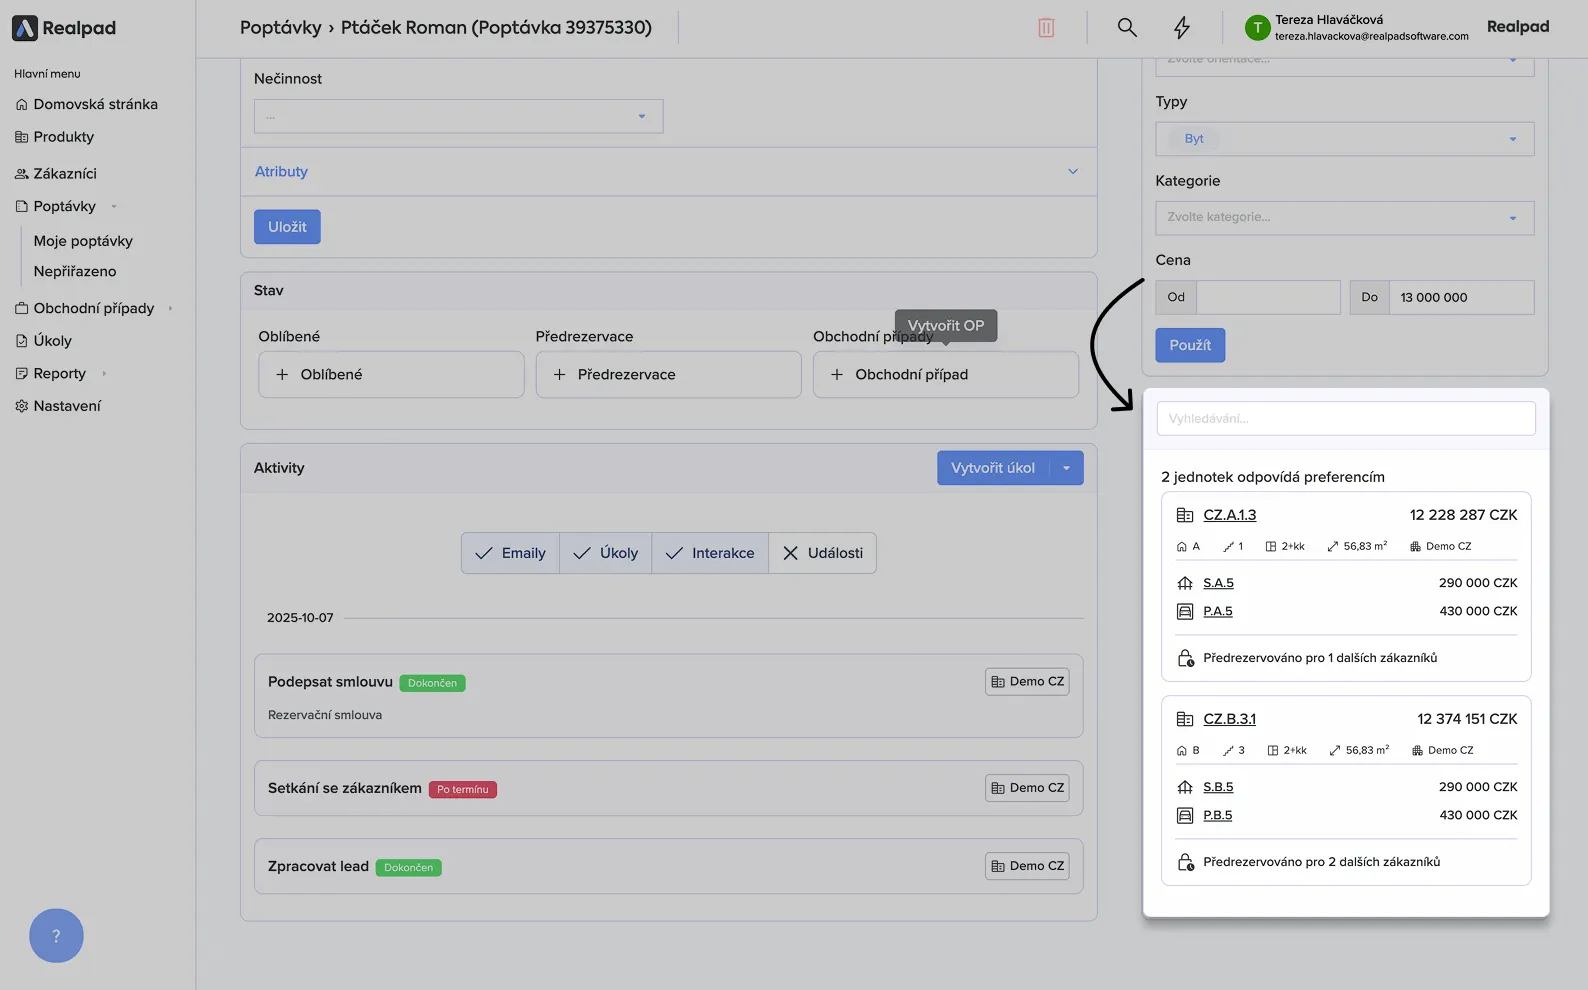This screenshot has height=990, width=1588.
Task: Click the Realpad logo in sidebar
Action: (x=64, y=28)
